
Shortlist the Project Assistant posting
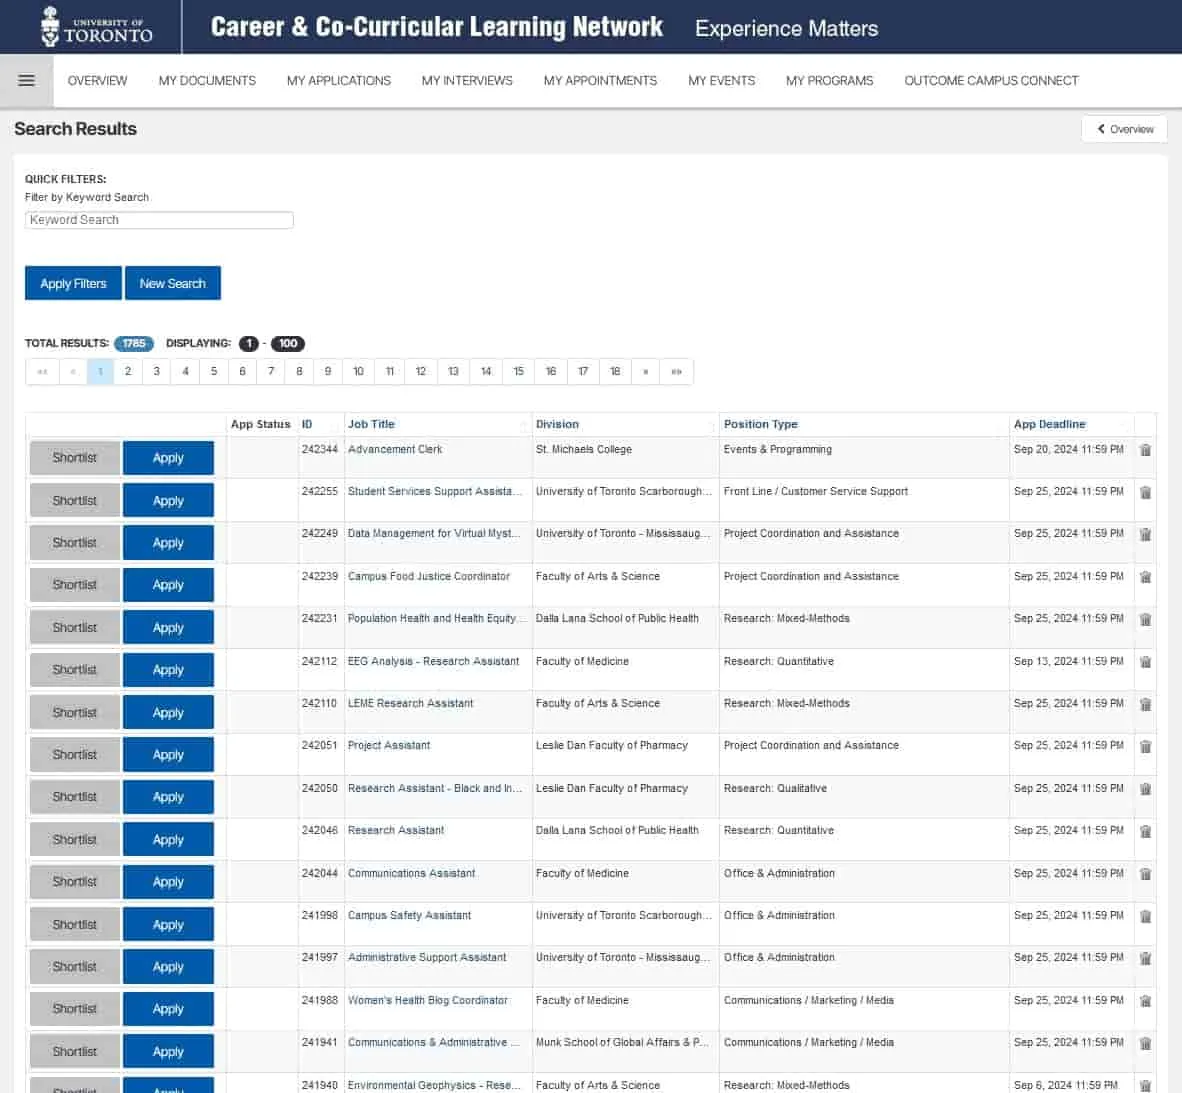coord(74,754)
